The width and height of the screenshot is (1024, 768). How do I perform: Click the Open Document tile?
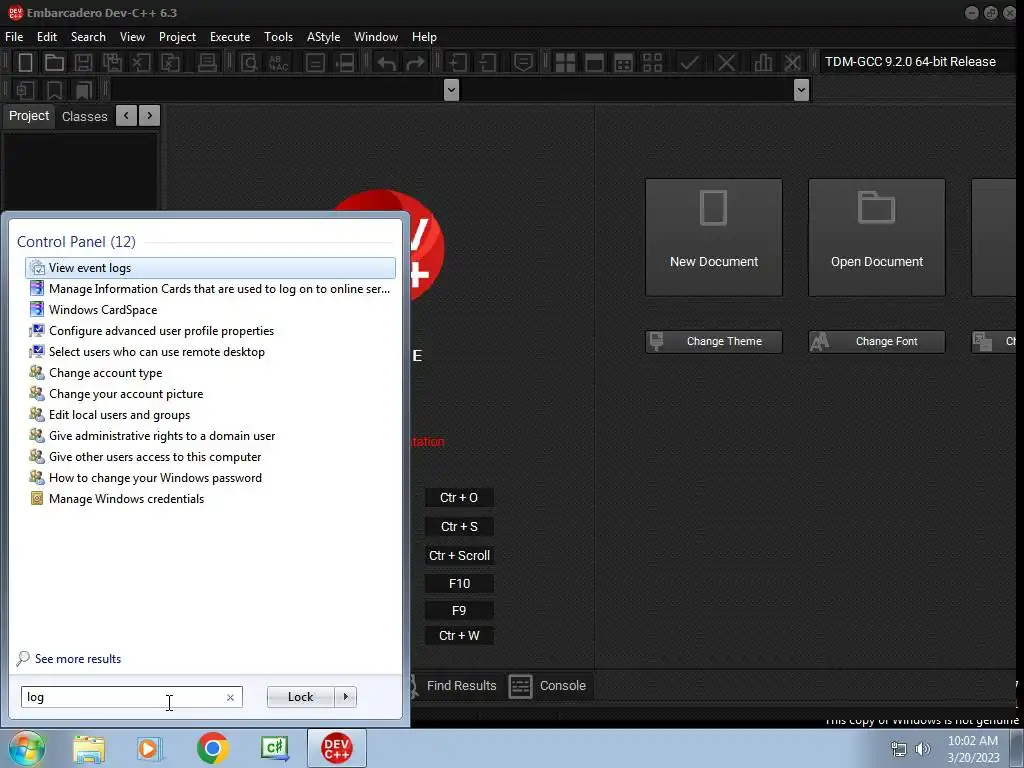[876, 237]
